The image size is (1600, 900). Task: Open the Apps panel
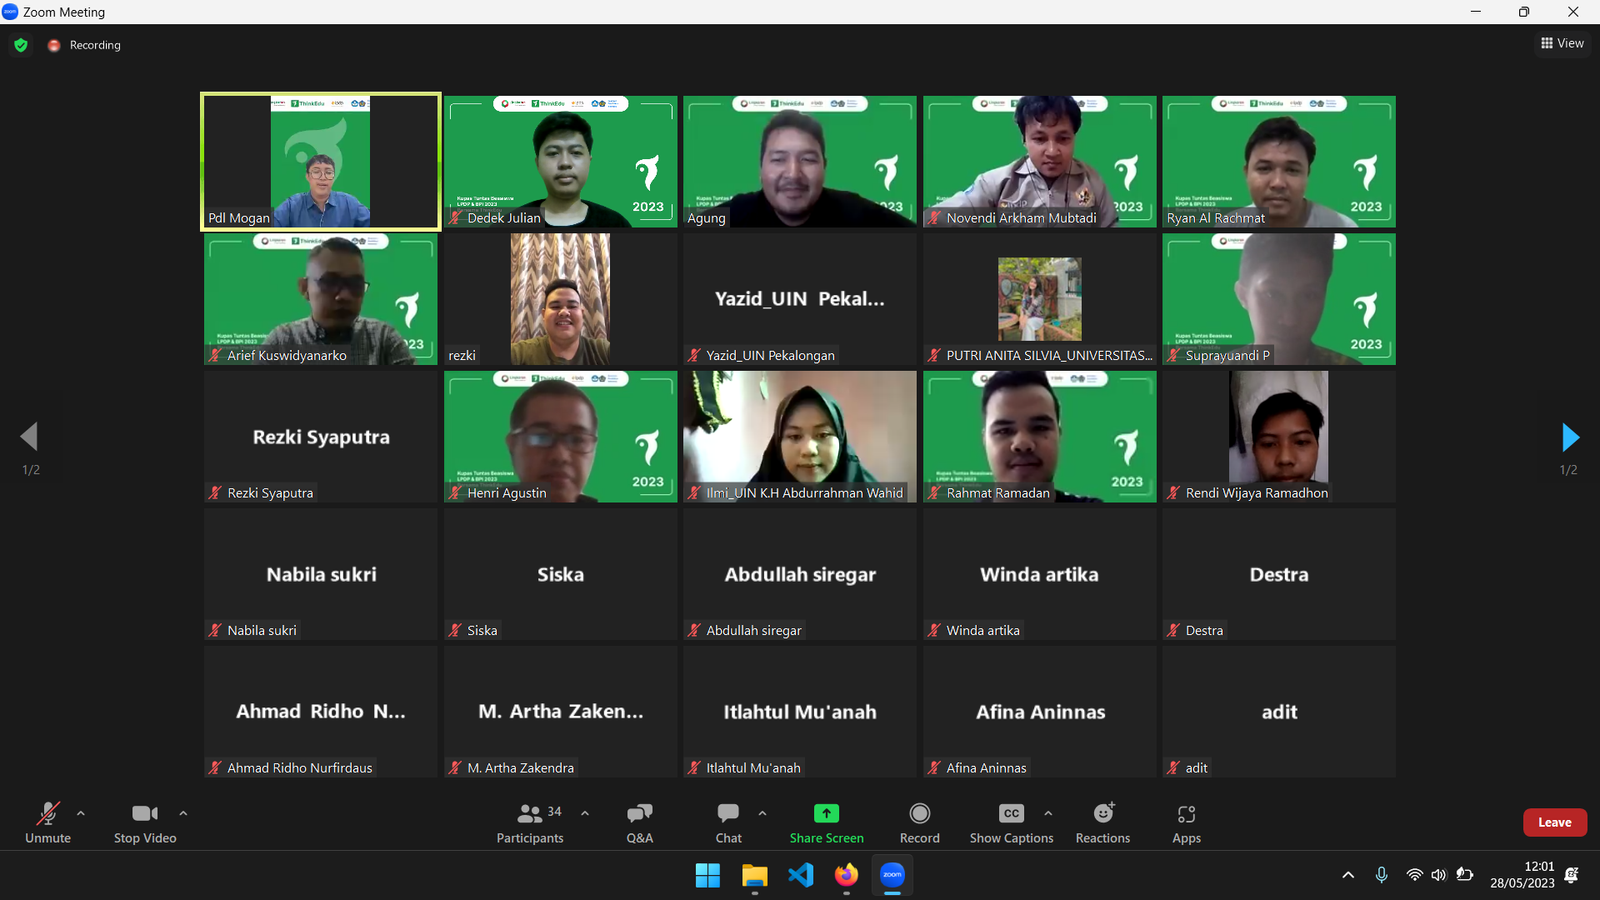tap(1186, 822)
